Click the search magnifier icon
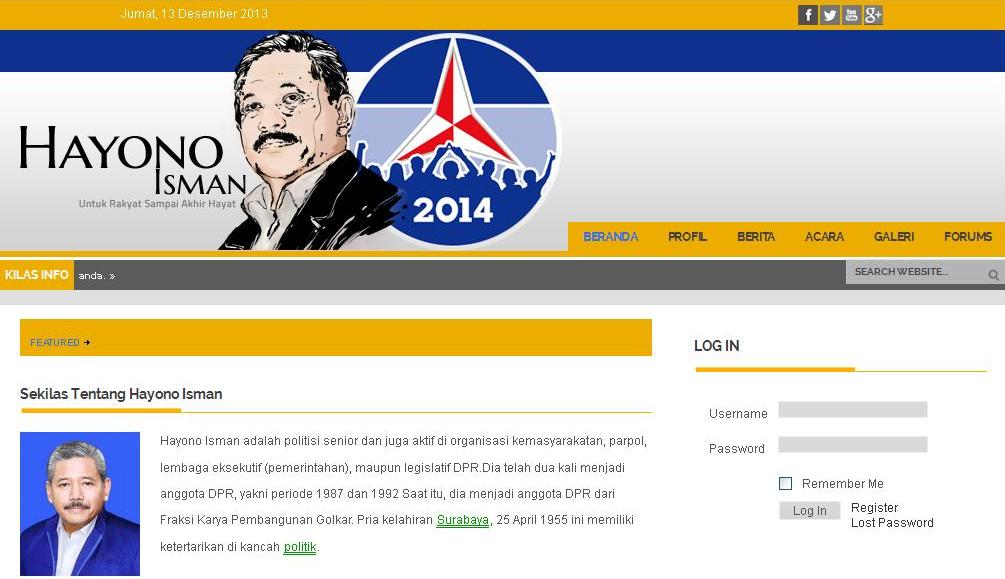Image resolution: width=1005 pixels, height=579 pixels. tap(991, 272)
